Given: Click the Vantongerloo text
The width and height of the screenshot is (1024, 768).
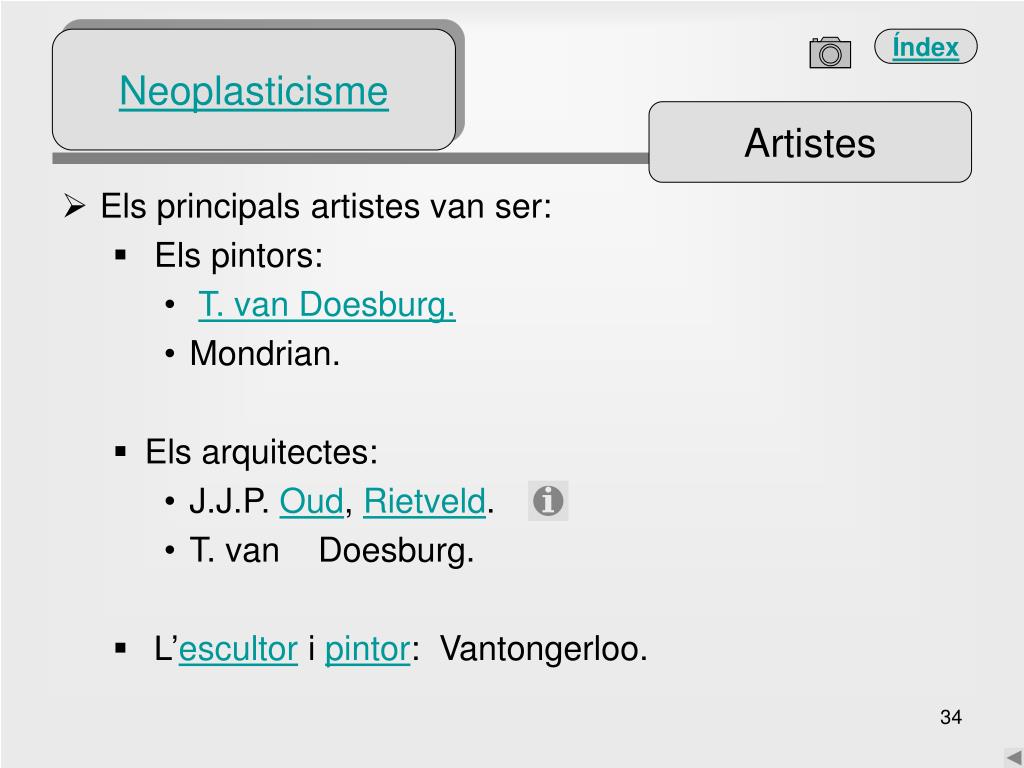Looking at the screenshot, I should (543, 648).
